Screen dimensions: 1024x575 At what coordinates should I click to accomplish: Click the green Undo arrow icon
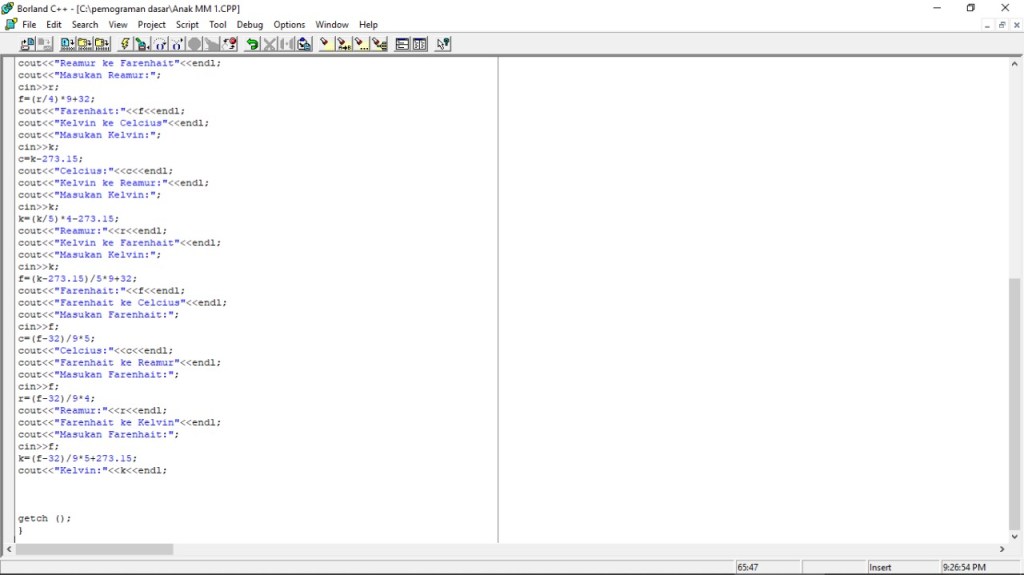pyautogui.click(x=252, y=44)
